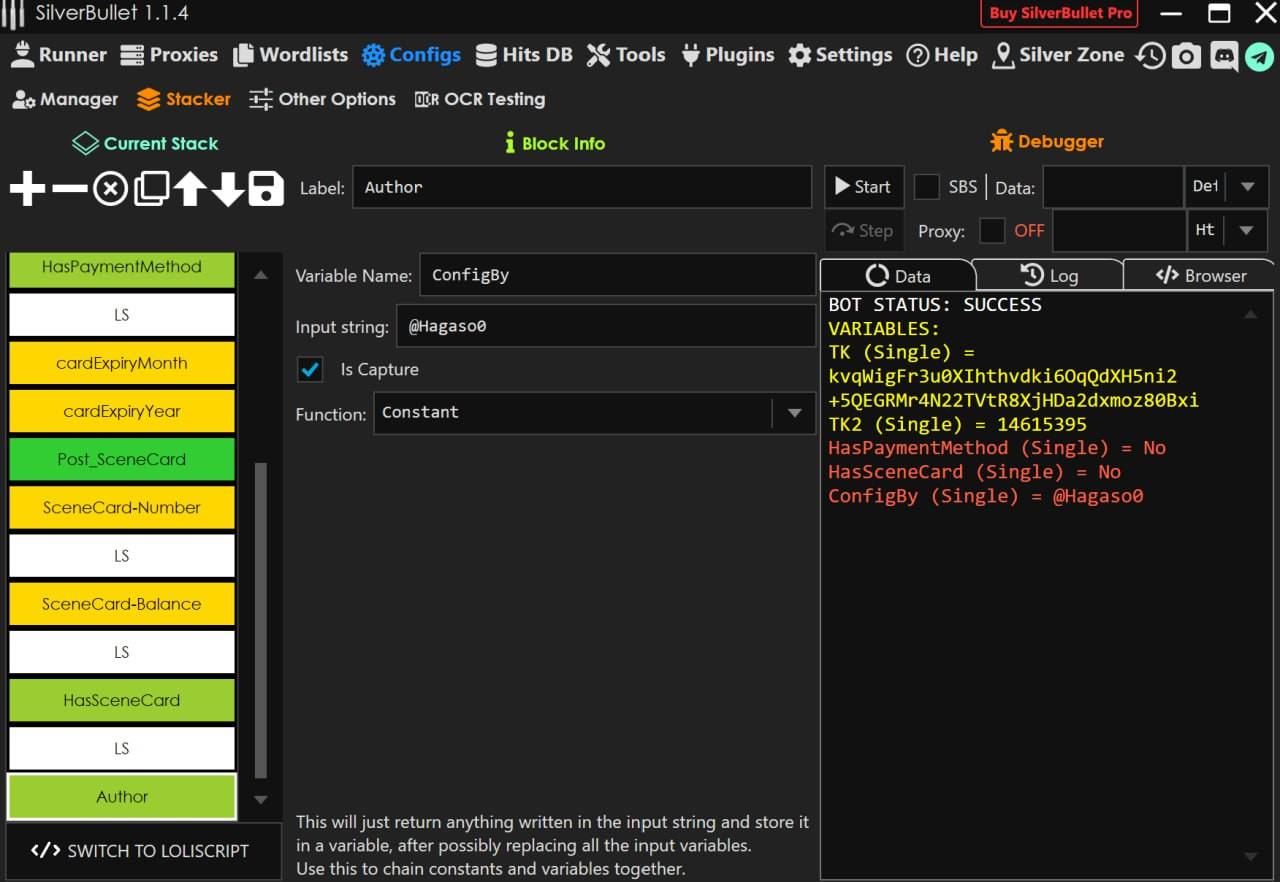This screenshot has height=882, width=1280.
Task: Expand the Function dropdown showing Constant
Action: click(794, 413)
